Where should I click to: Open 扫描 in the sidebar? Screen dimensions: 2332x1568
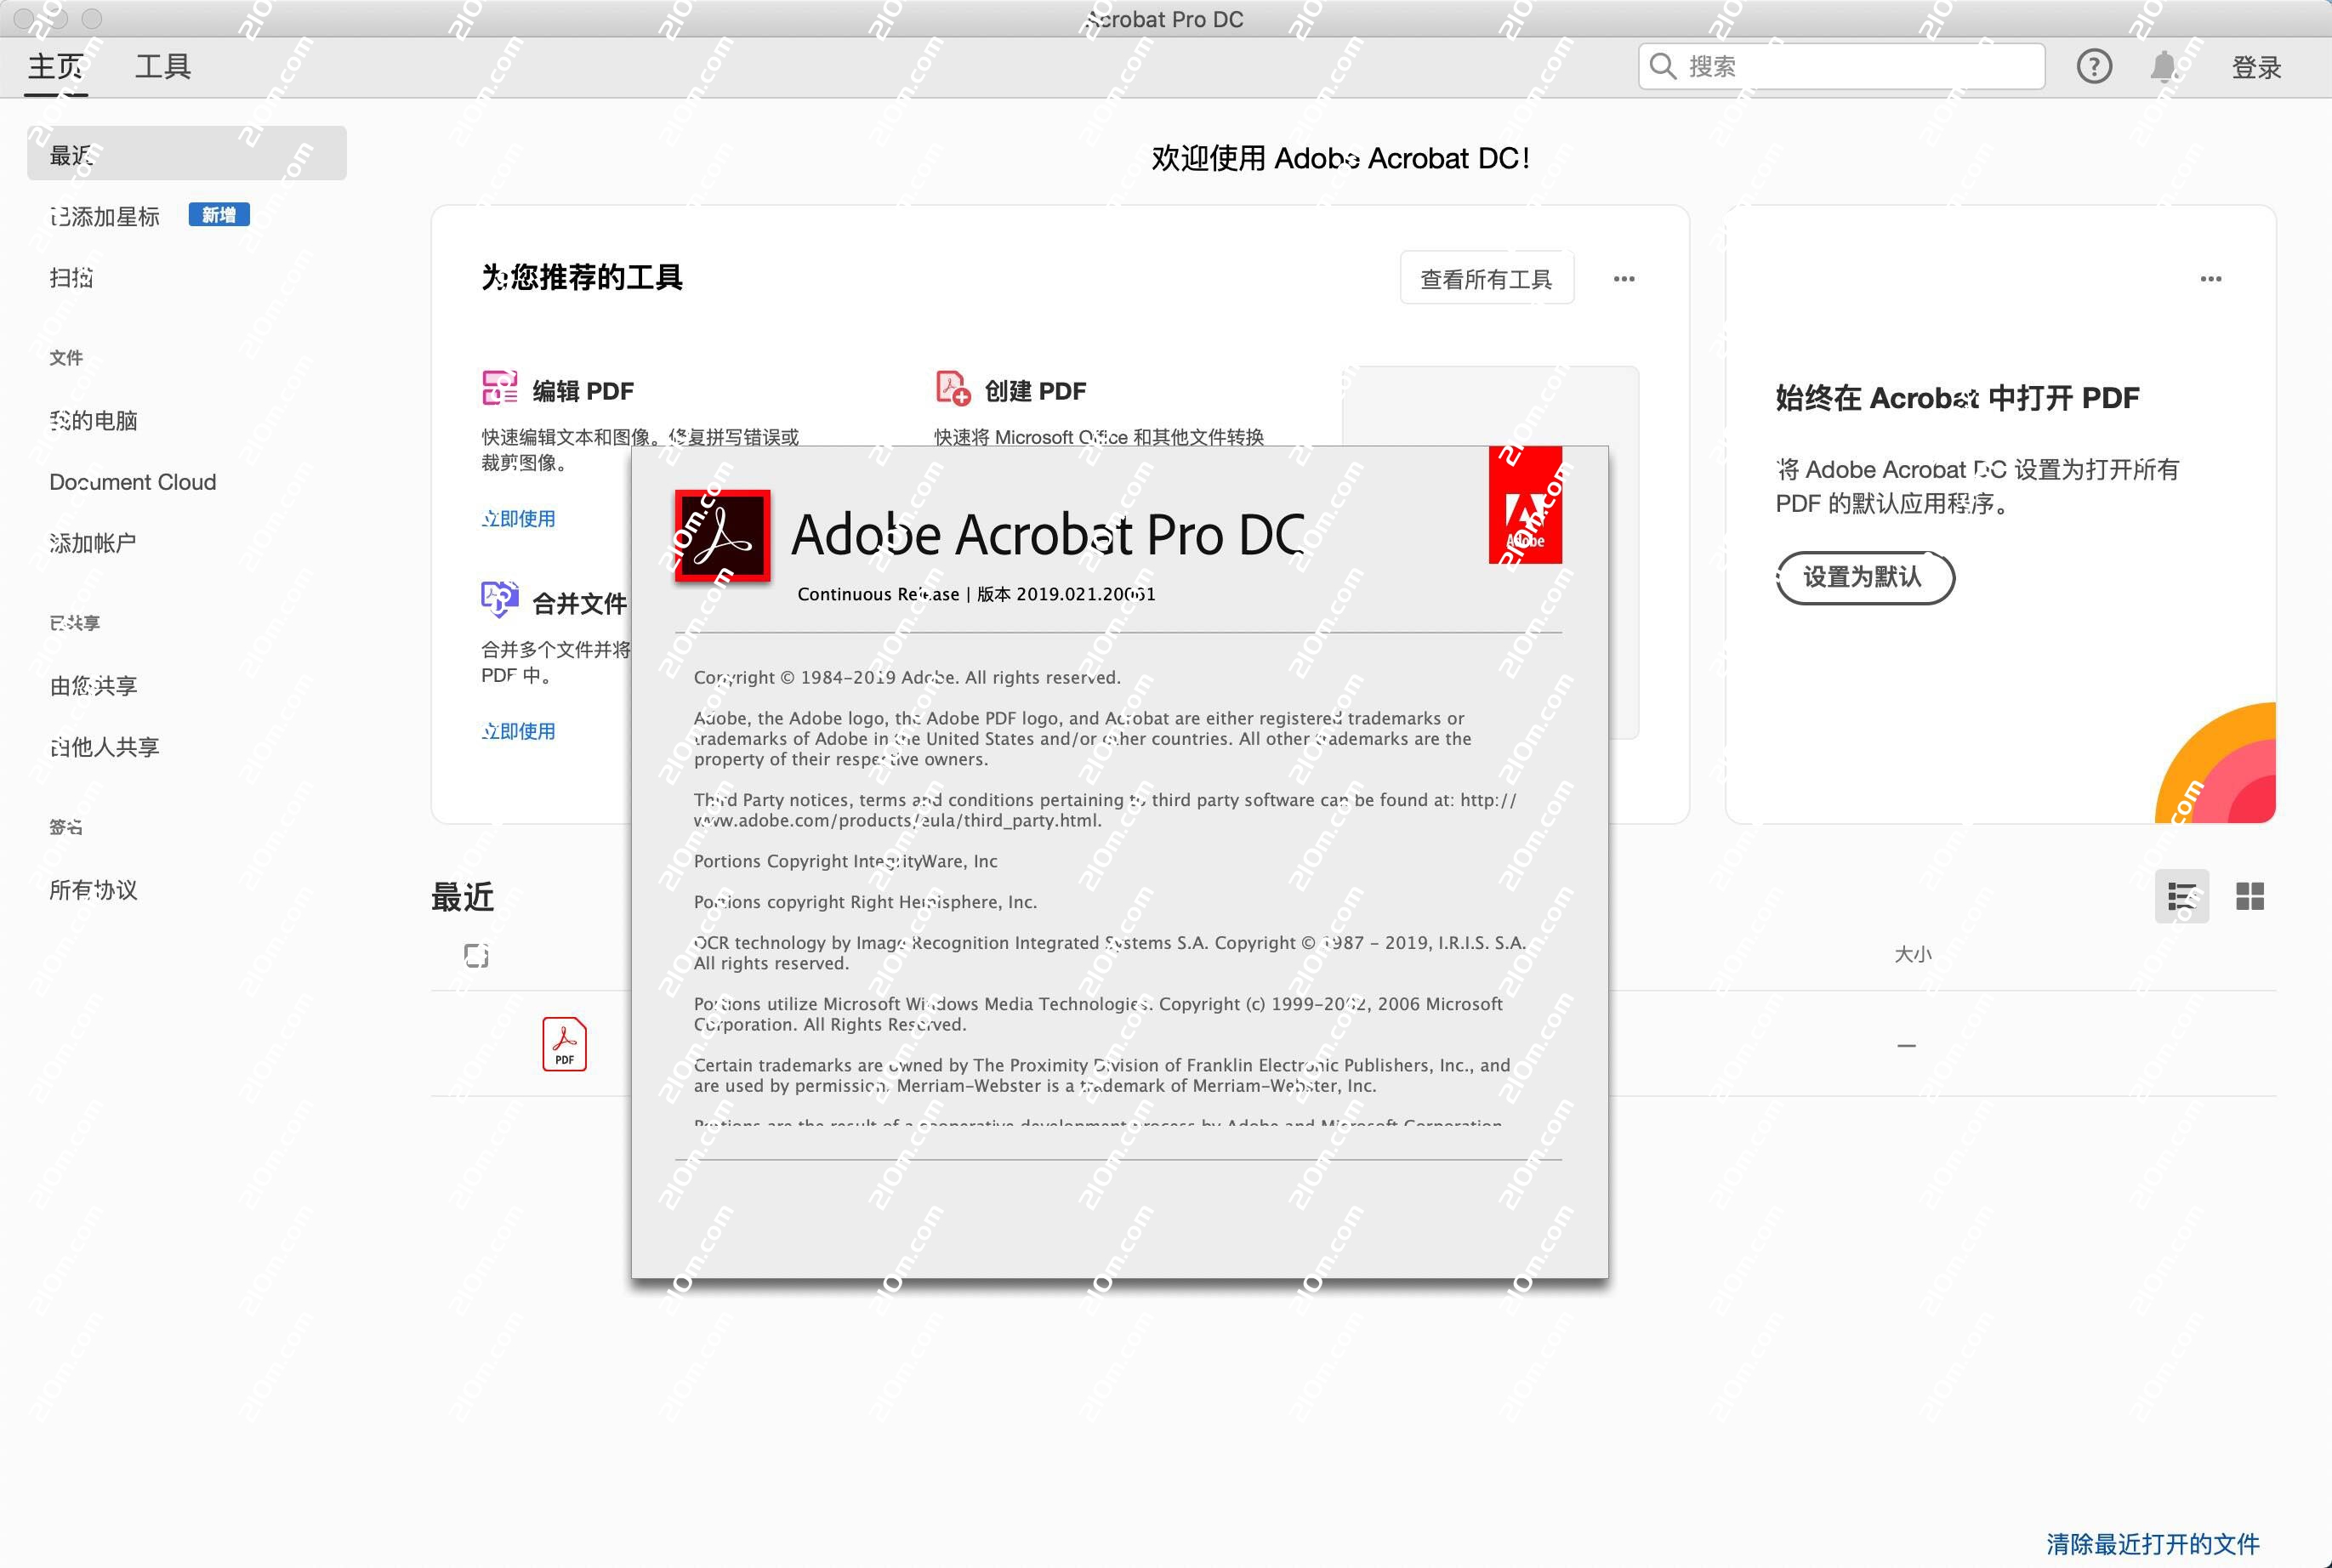71,278
